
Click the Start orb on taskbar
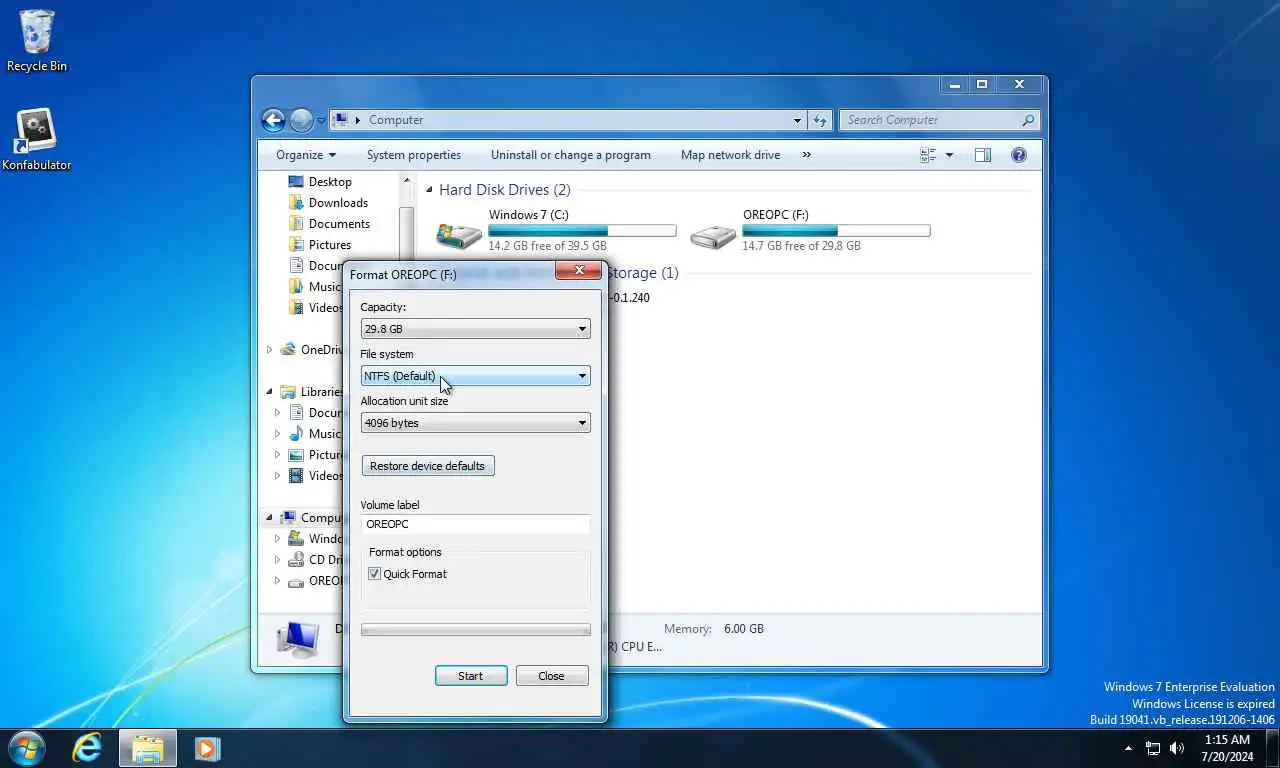(x=26, y=748)
